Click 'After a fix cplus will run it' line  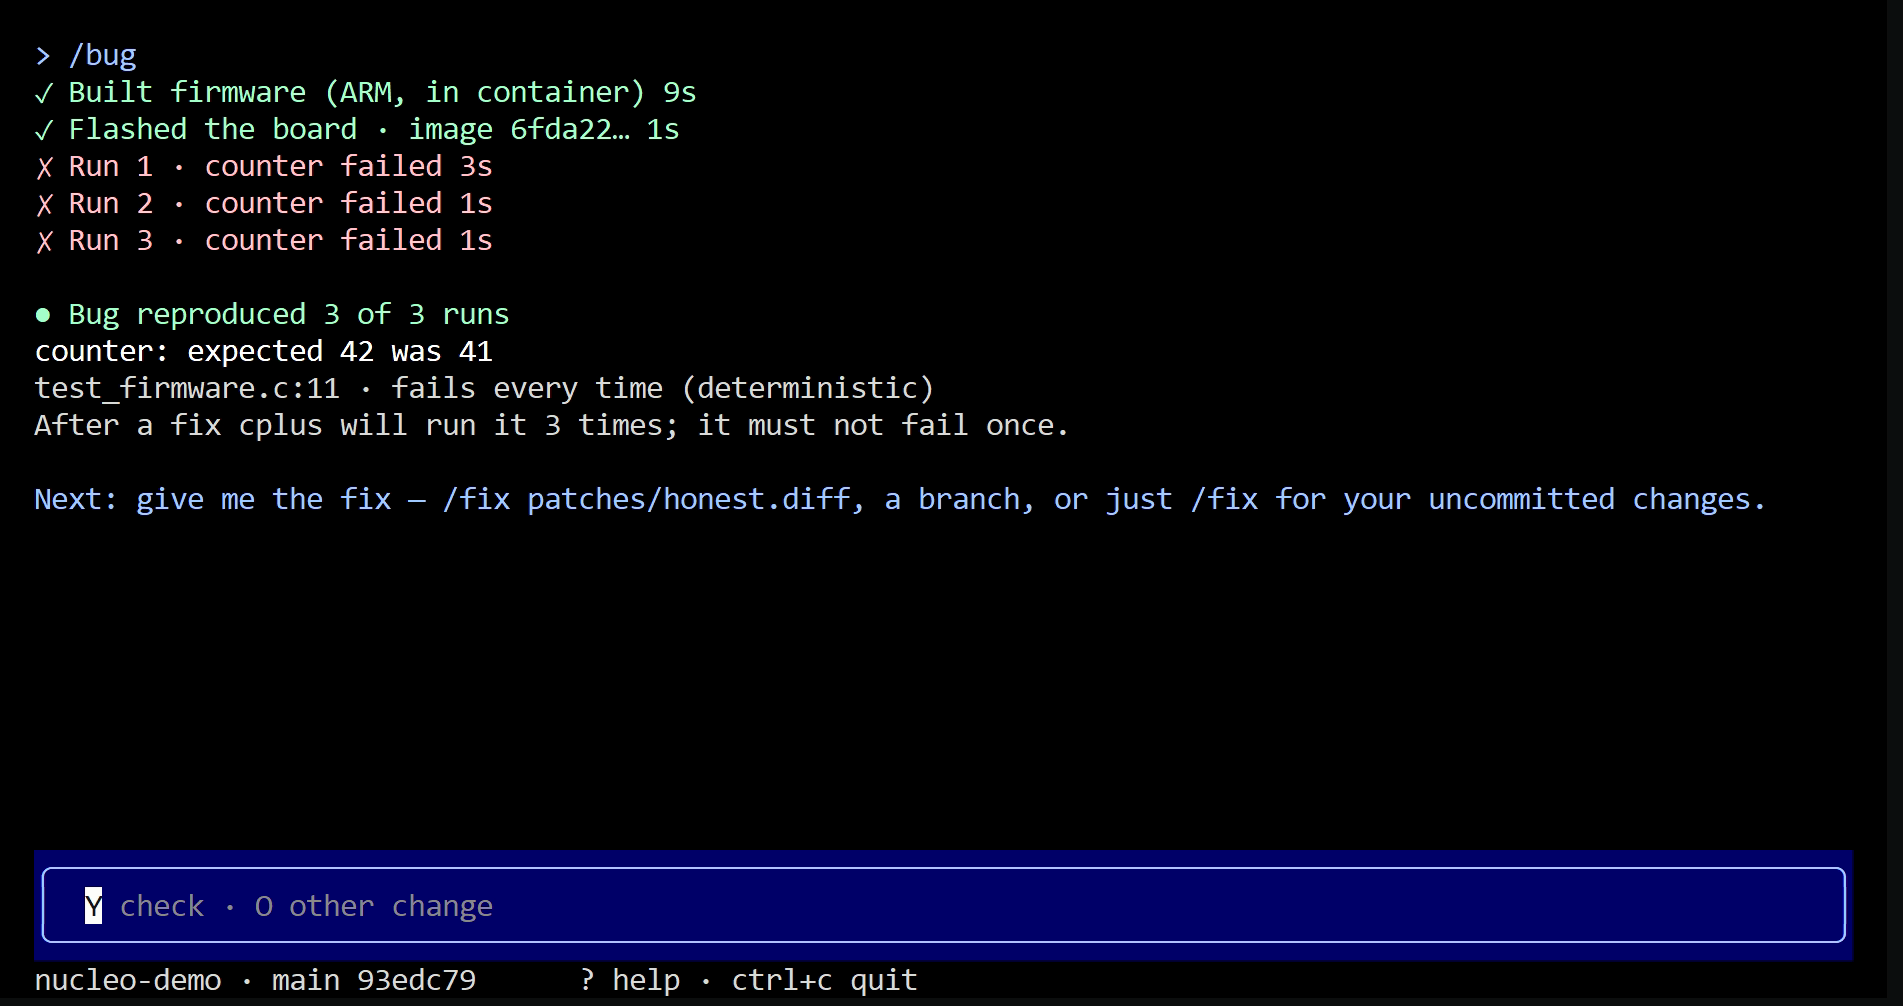click(x=552, y=425)
